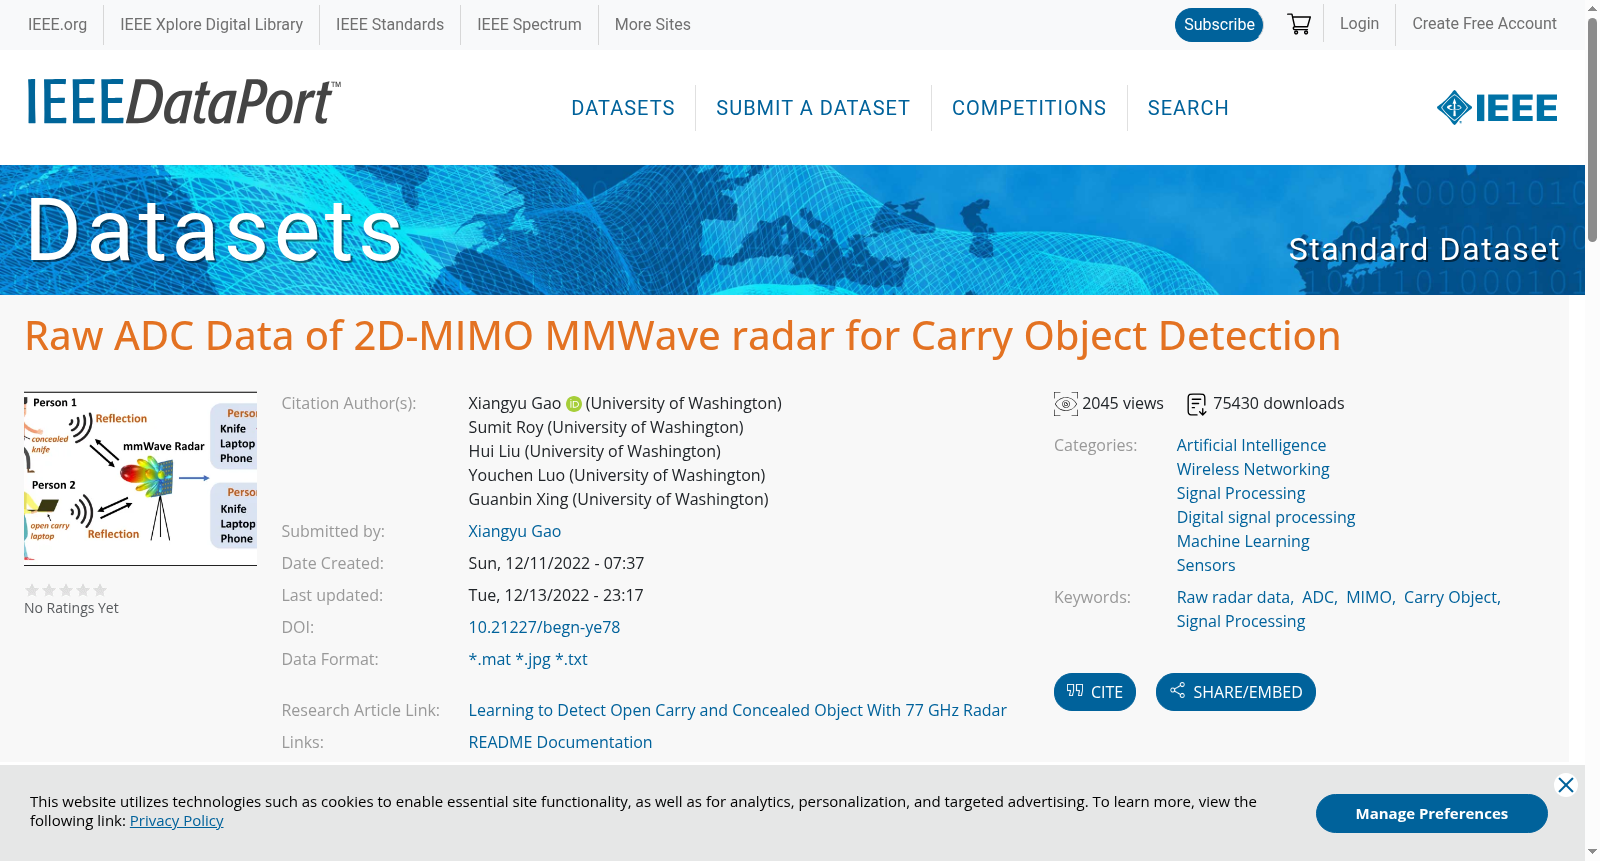This screenshot has width=1600, height=861.
Task: Open the Privacy Policy link
Action: 177,821
